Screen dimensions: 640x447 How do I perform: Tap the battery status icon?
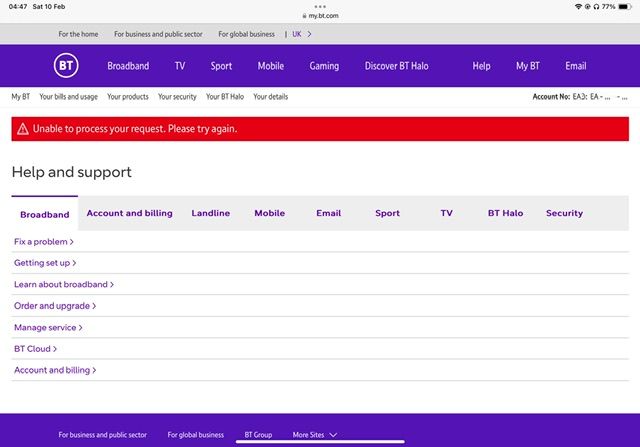625,6
